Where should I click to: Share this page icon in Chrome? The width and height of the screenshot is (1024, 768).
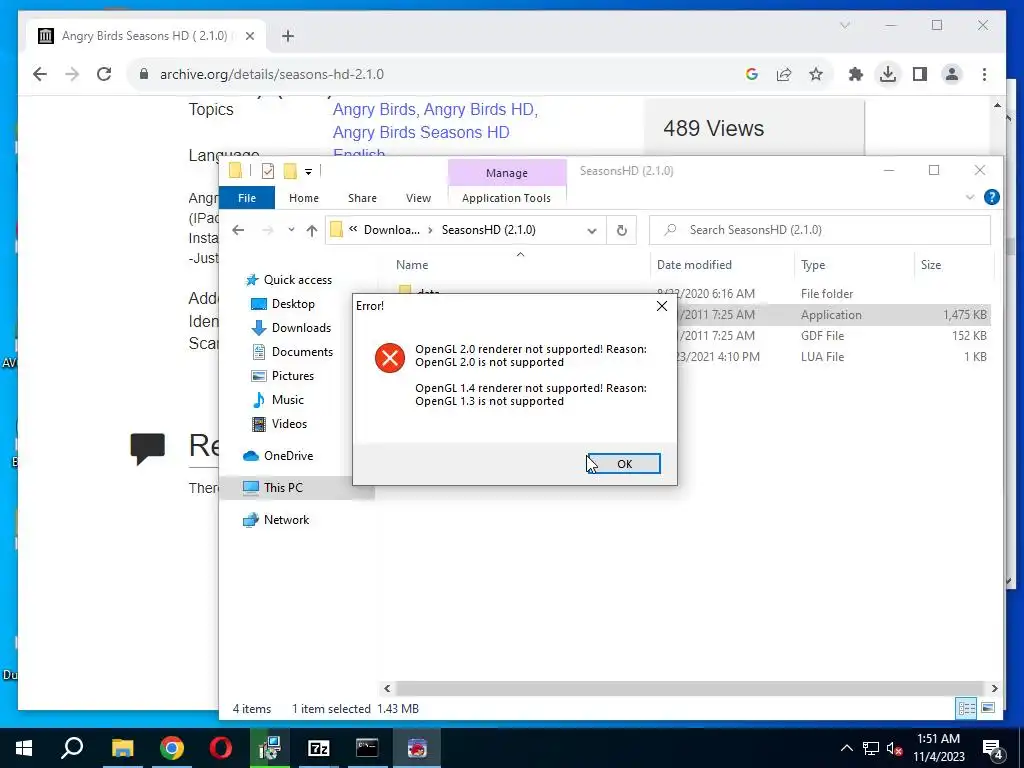(x=784, y=74)
